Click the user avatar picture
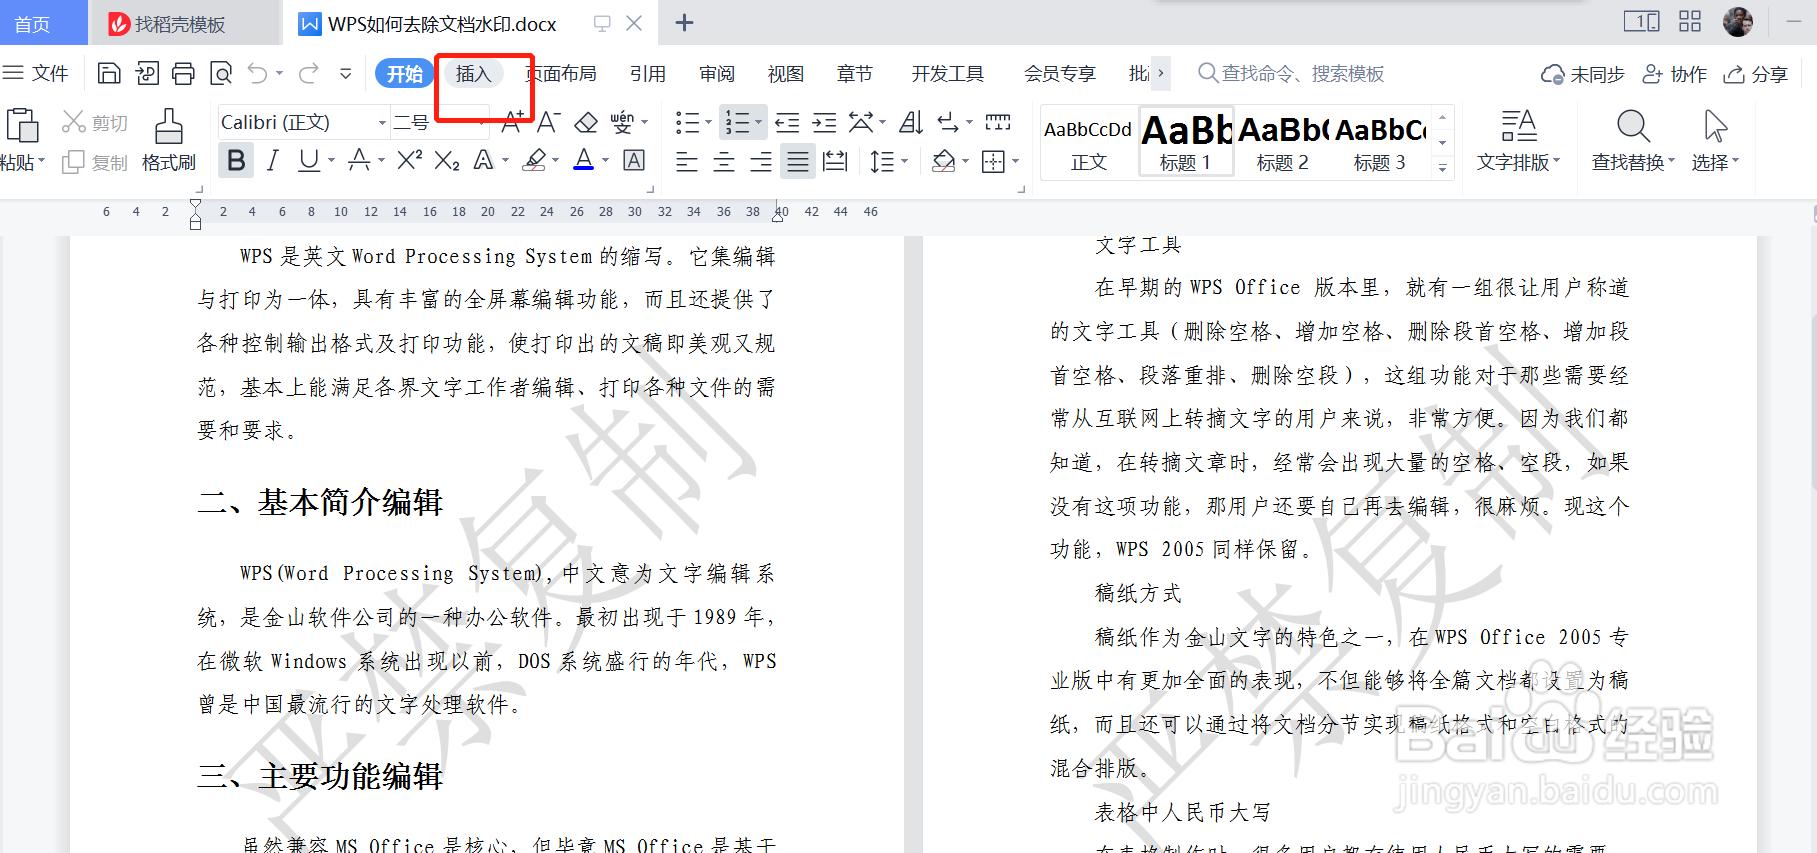This screenshot has width=1817, height=853. pos(1738,21)
